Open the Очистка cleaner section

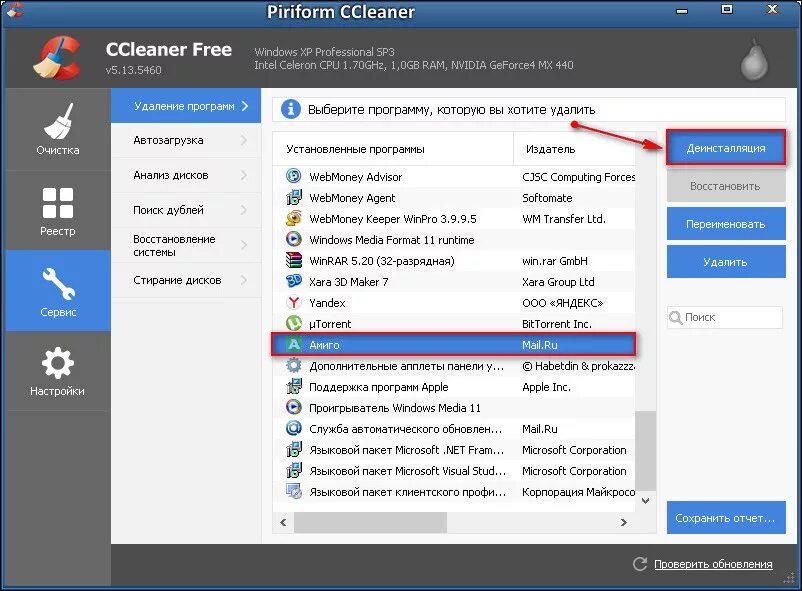[58, 129]
